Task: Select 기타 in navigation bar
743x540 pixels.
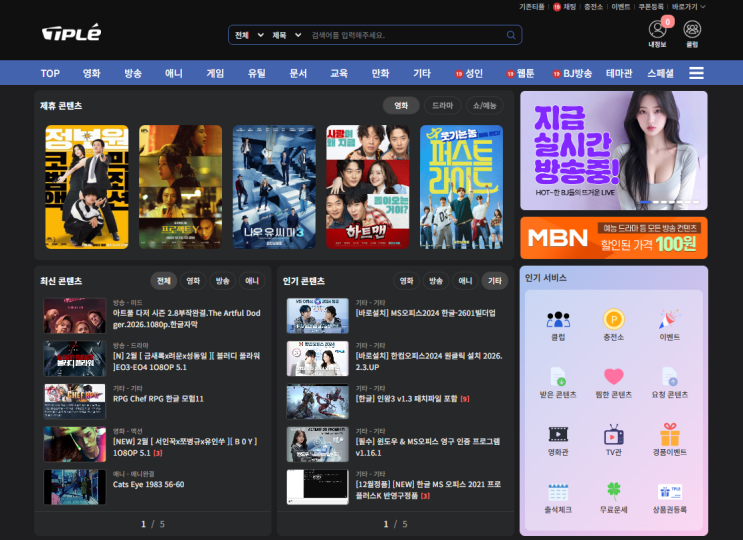Action: [422, 73]
